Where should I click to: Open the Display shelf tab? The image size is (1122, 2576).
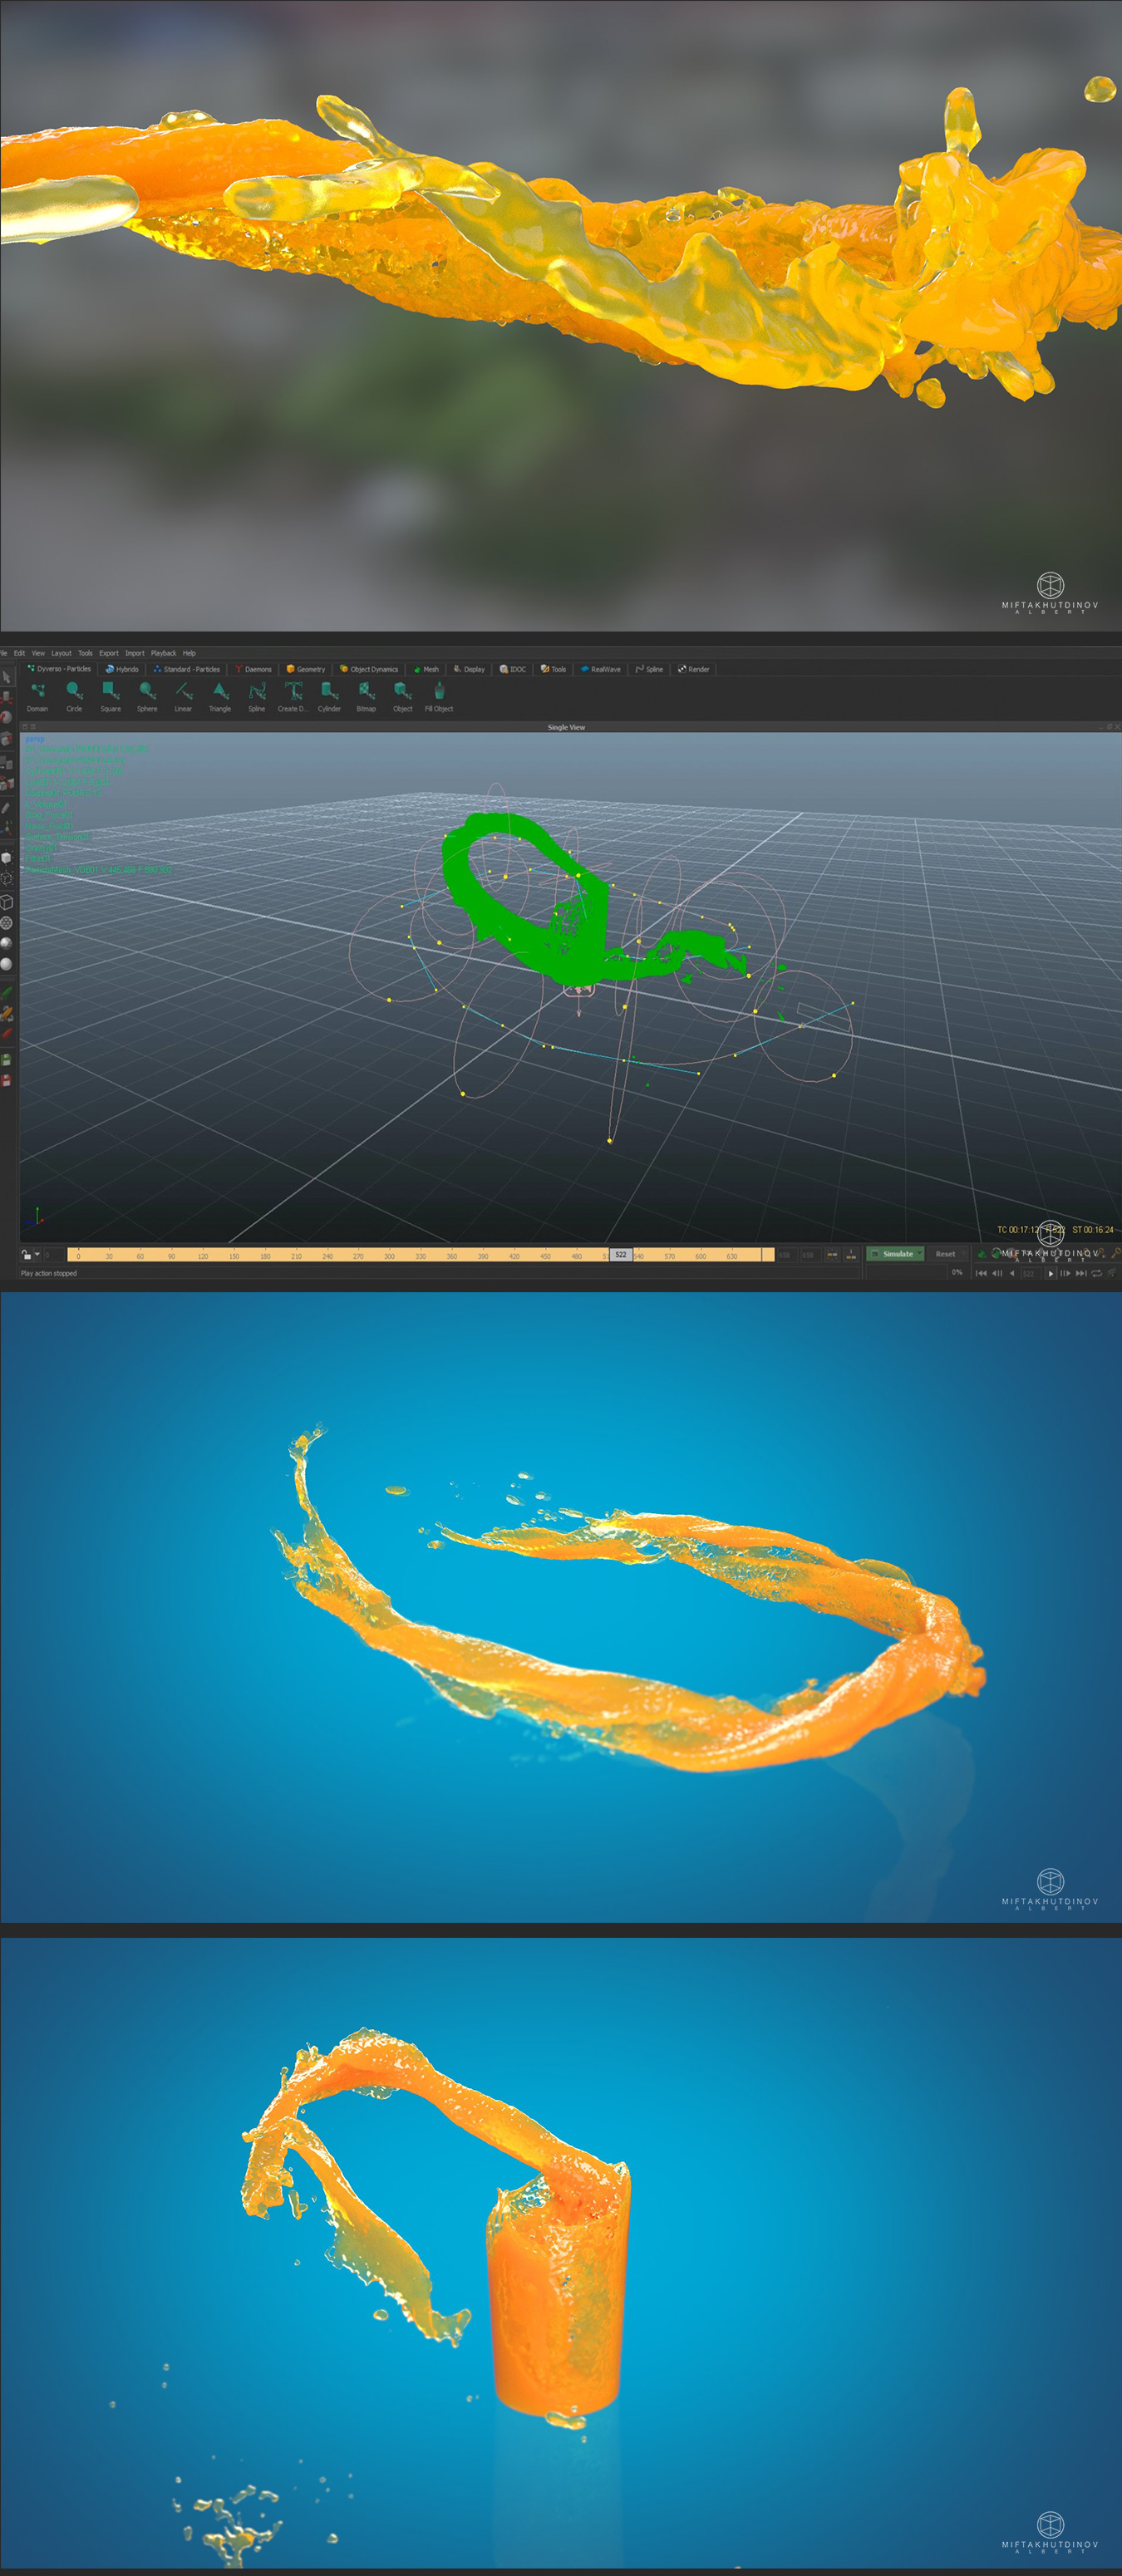[469, 669]
